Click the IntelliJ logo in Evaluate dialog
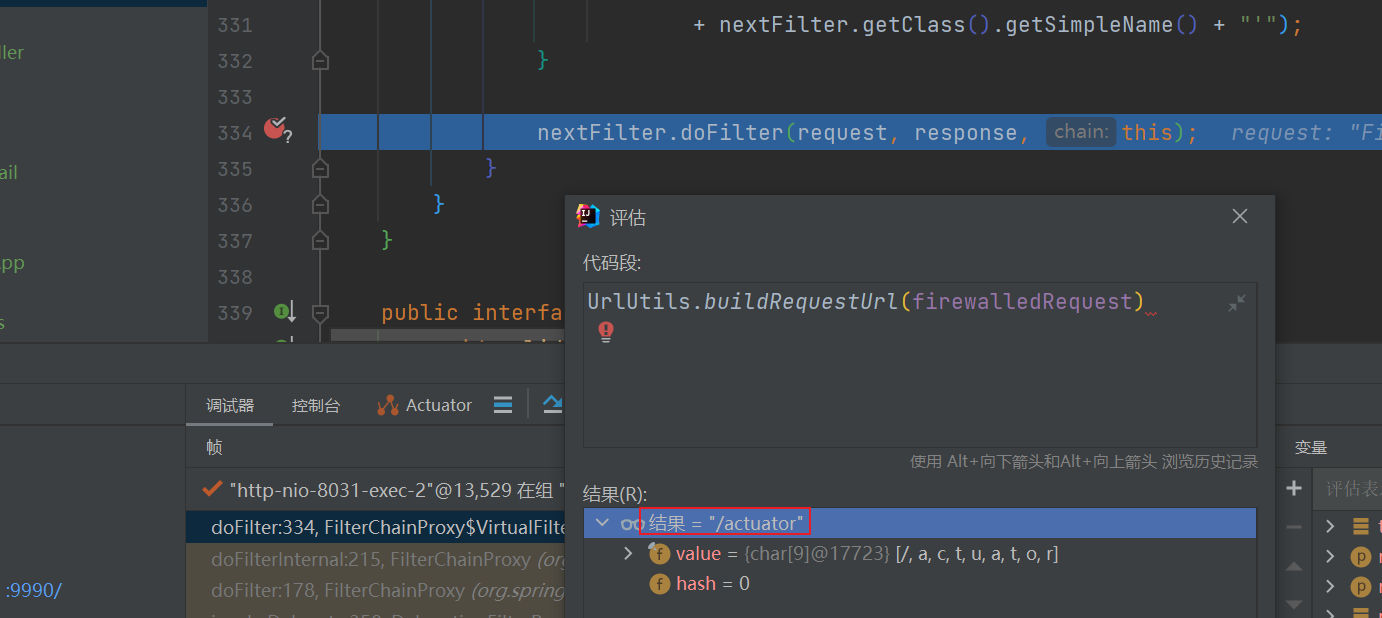 click(x=588, y=216)
